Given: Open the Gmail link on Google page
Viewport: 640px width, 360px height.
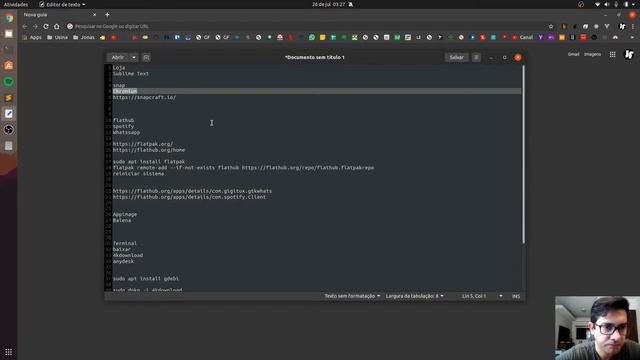Looking at the screenshot, I should [573, 54].
